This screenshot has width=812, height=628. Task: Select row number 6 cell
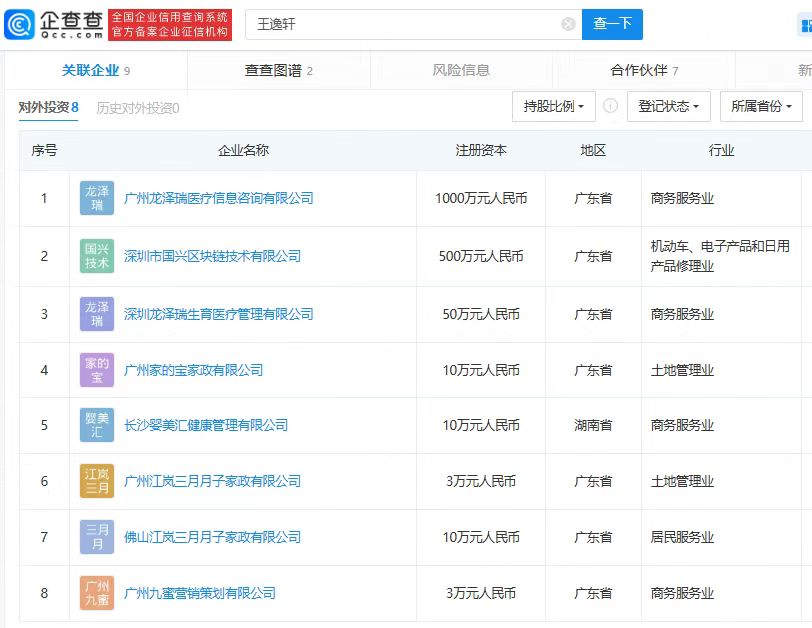[45, 481]
